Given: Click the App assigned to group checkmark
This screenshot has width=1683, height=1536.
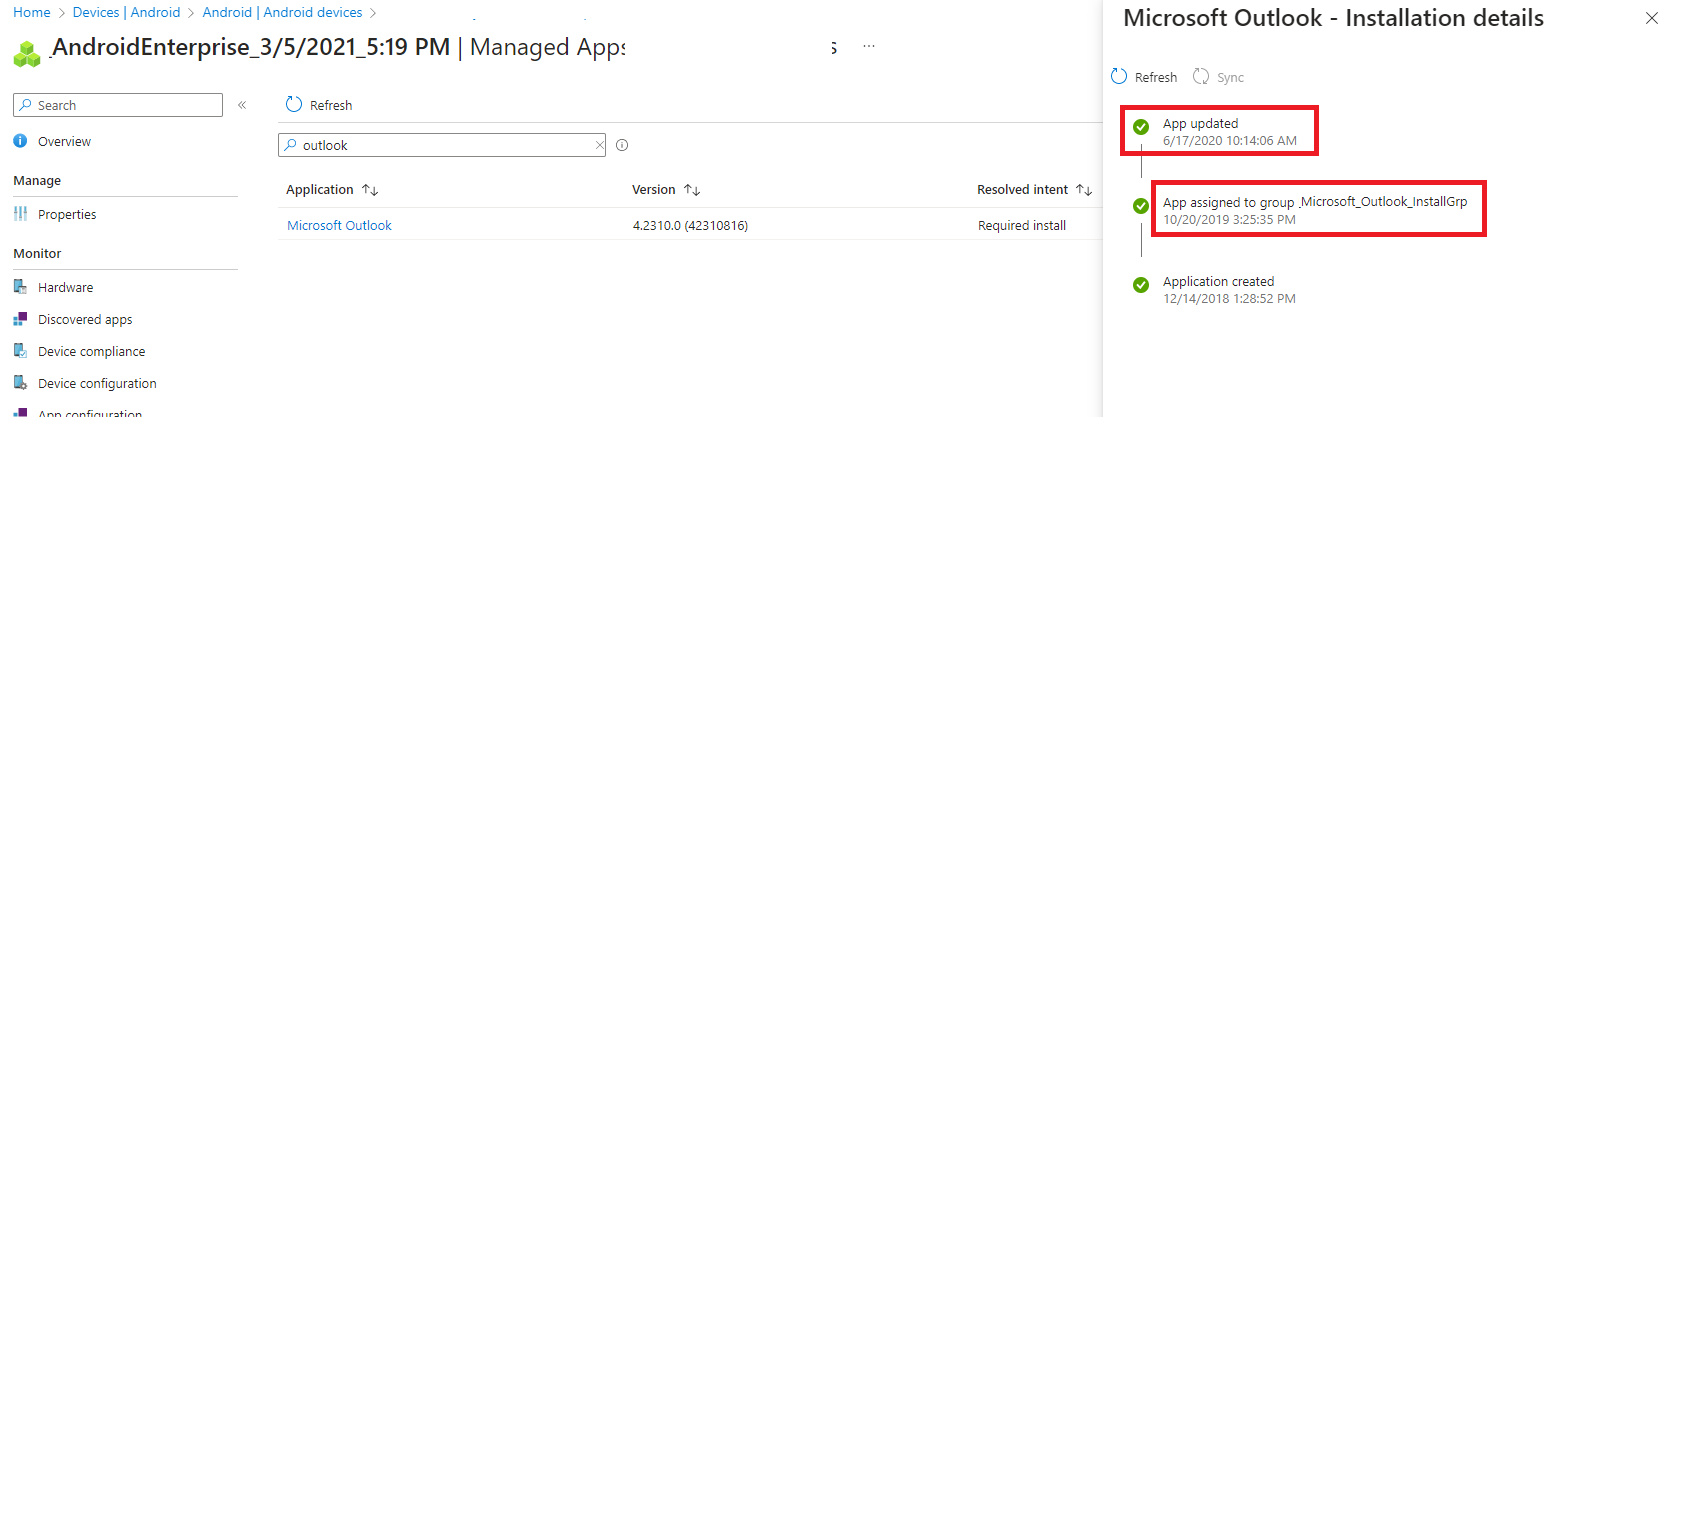Looking at the screenshot, I should click(1141, 206).
